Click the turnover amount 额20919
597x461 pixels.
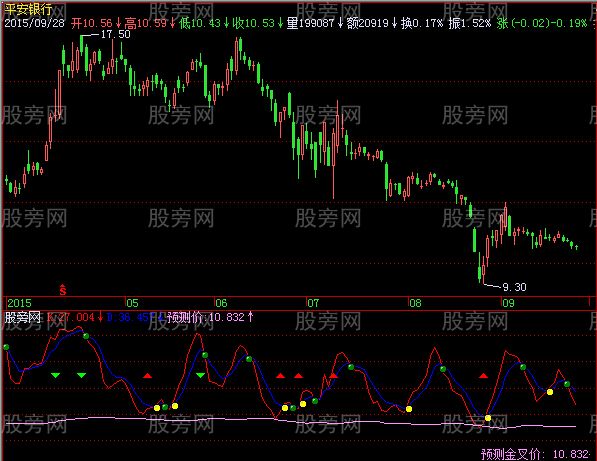tap(367, 23)
